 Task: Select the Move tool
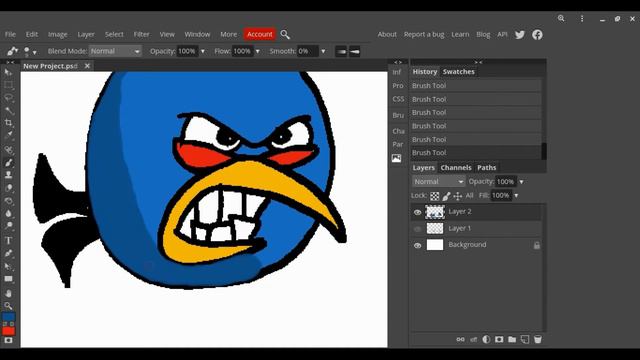pyautogui.click(x=8, y=73)
